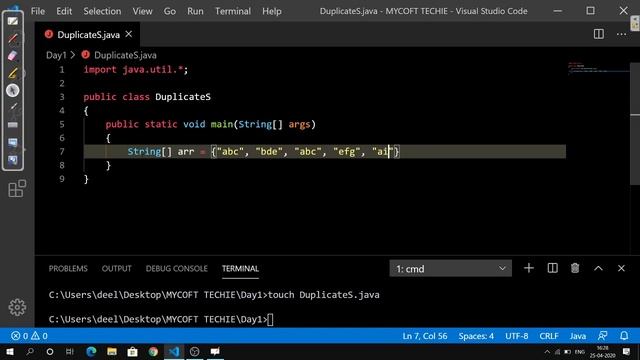The image size is (640, 360).
Task: Open Cortana circle on taskbar
Action: click(x=50, y=351)
